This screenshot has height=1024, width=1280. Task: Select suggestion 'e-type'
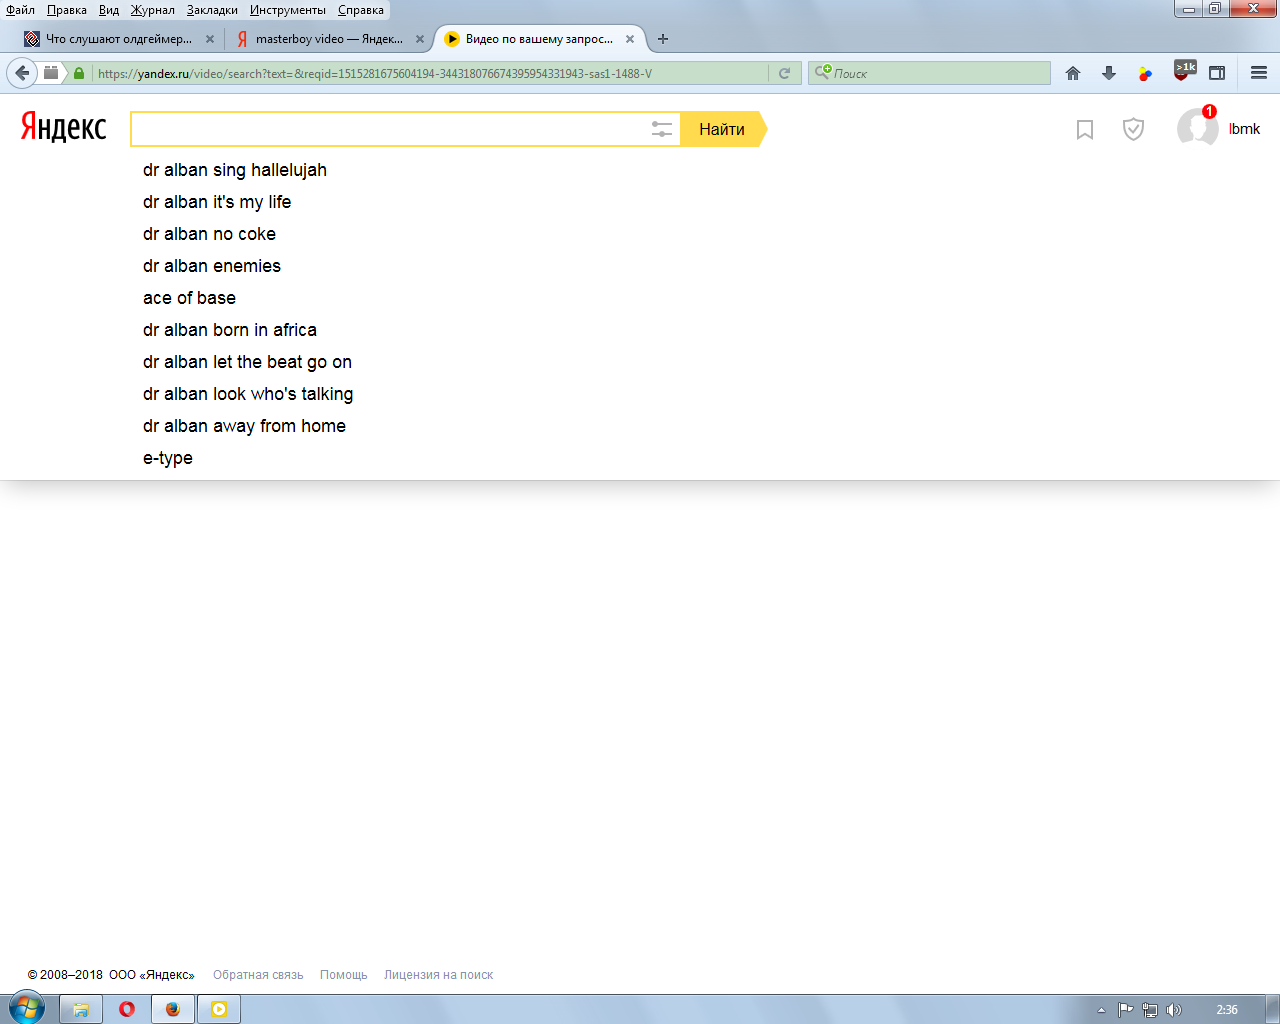tap(168, 458)
